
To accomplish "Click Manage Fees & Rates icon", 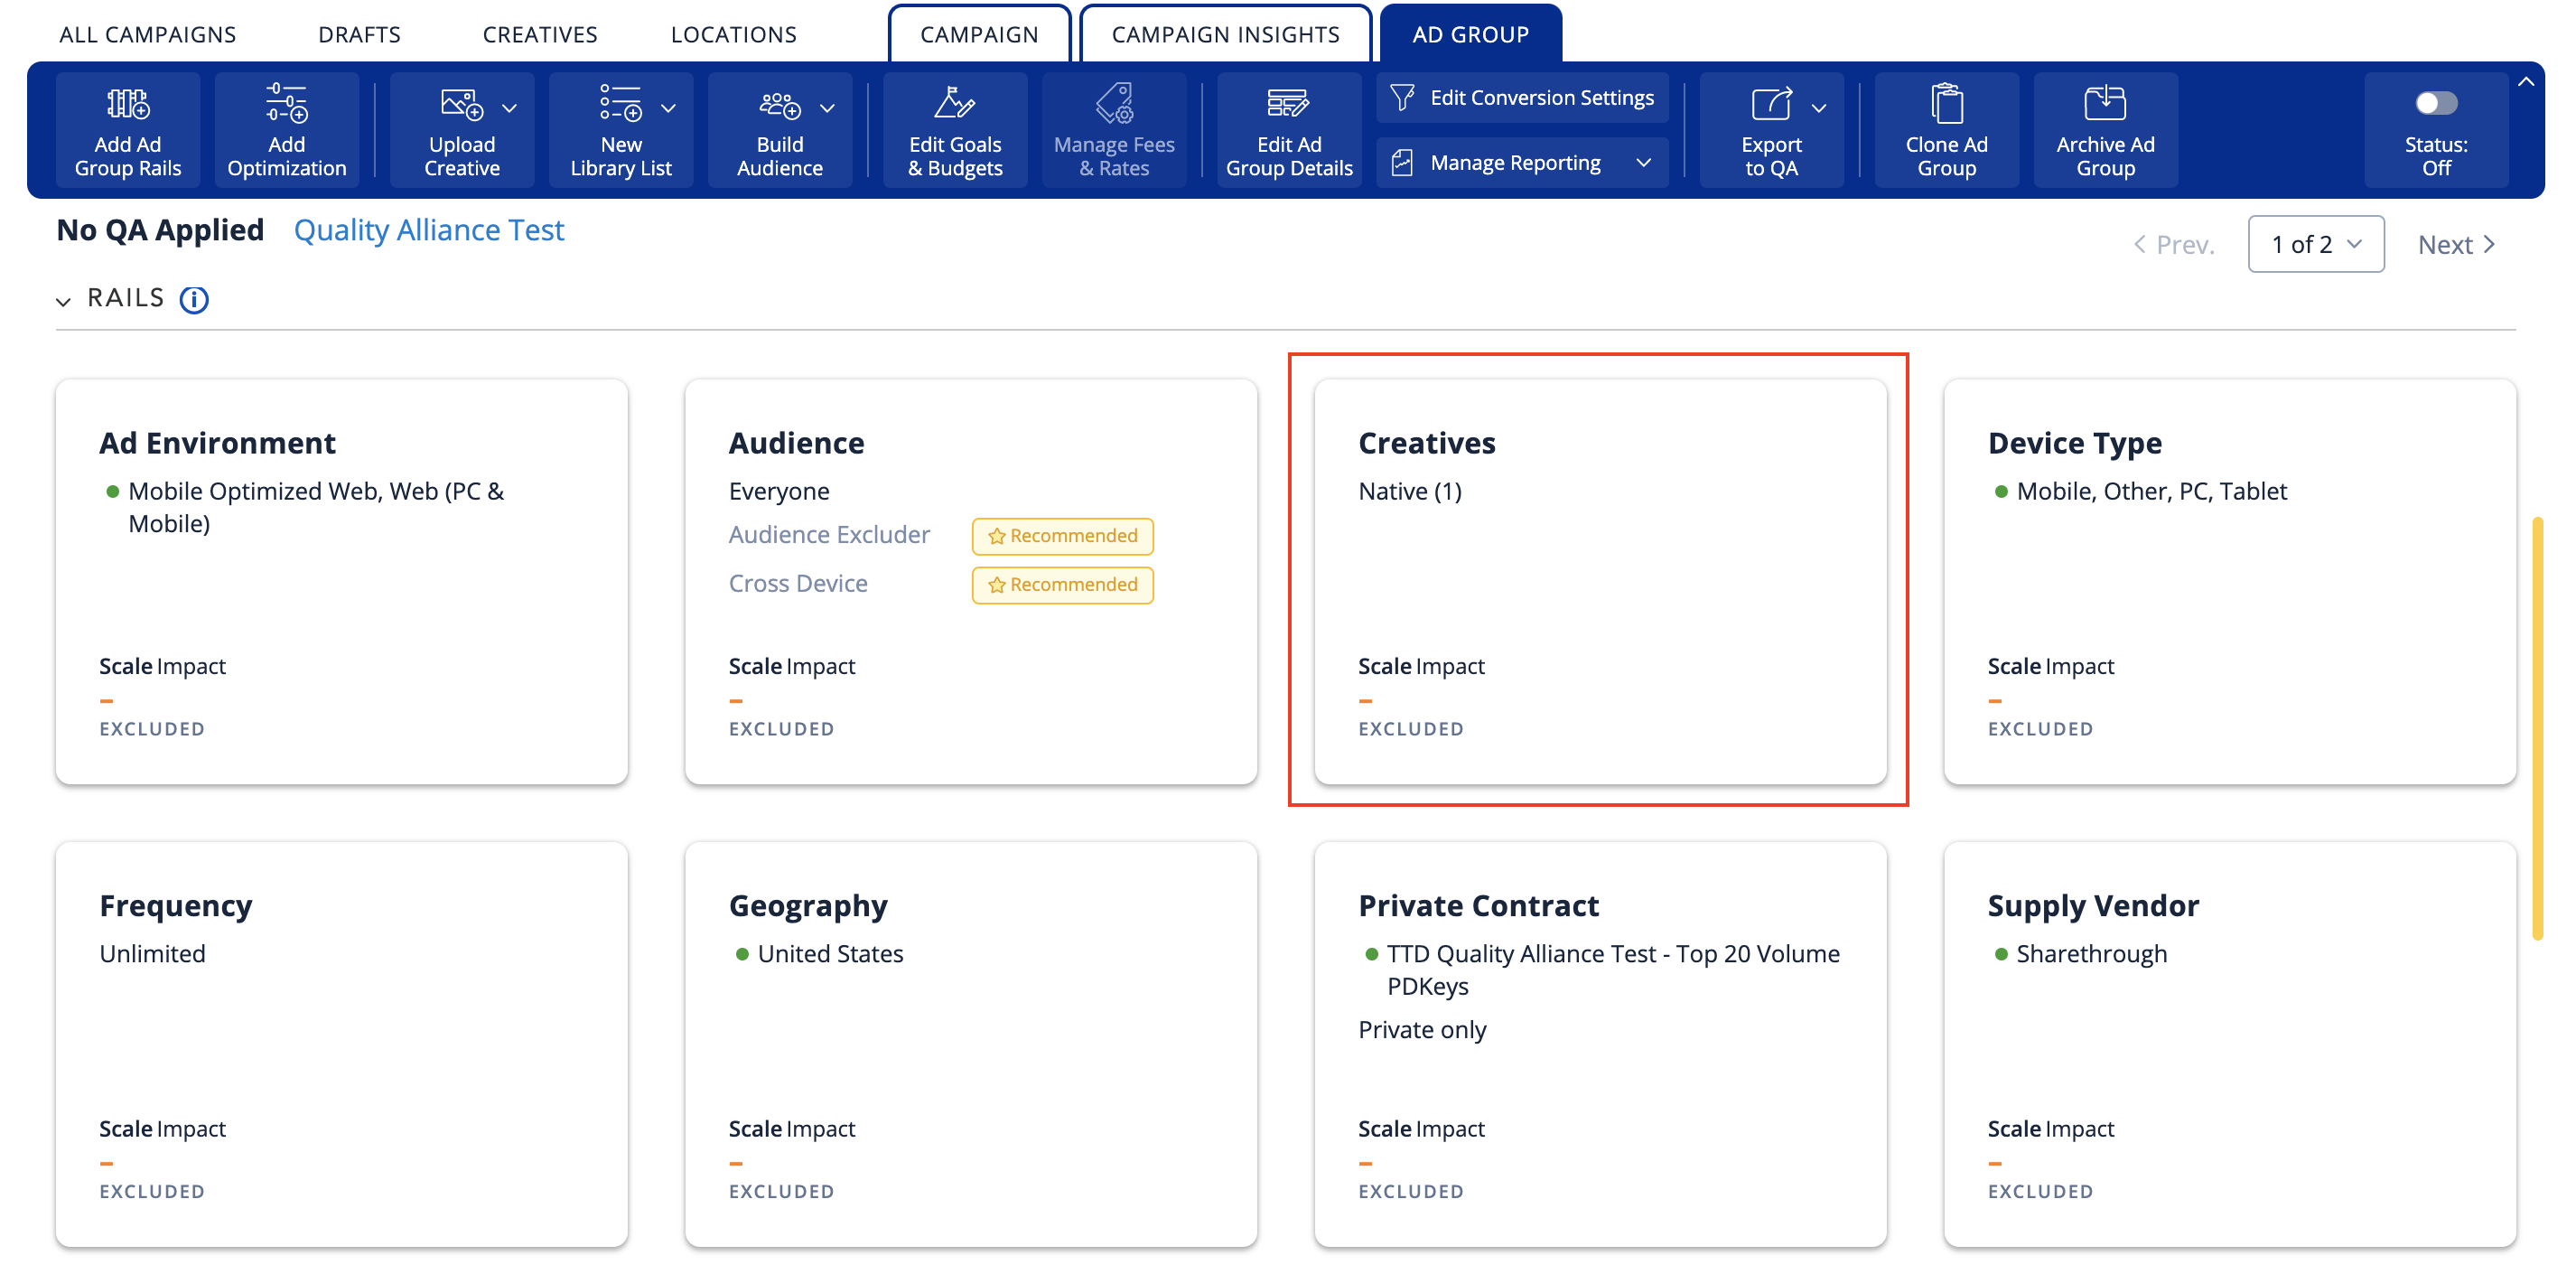I will [1114, 102].
